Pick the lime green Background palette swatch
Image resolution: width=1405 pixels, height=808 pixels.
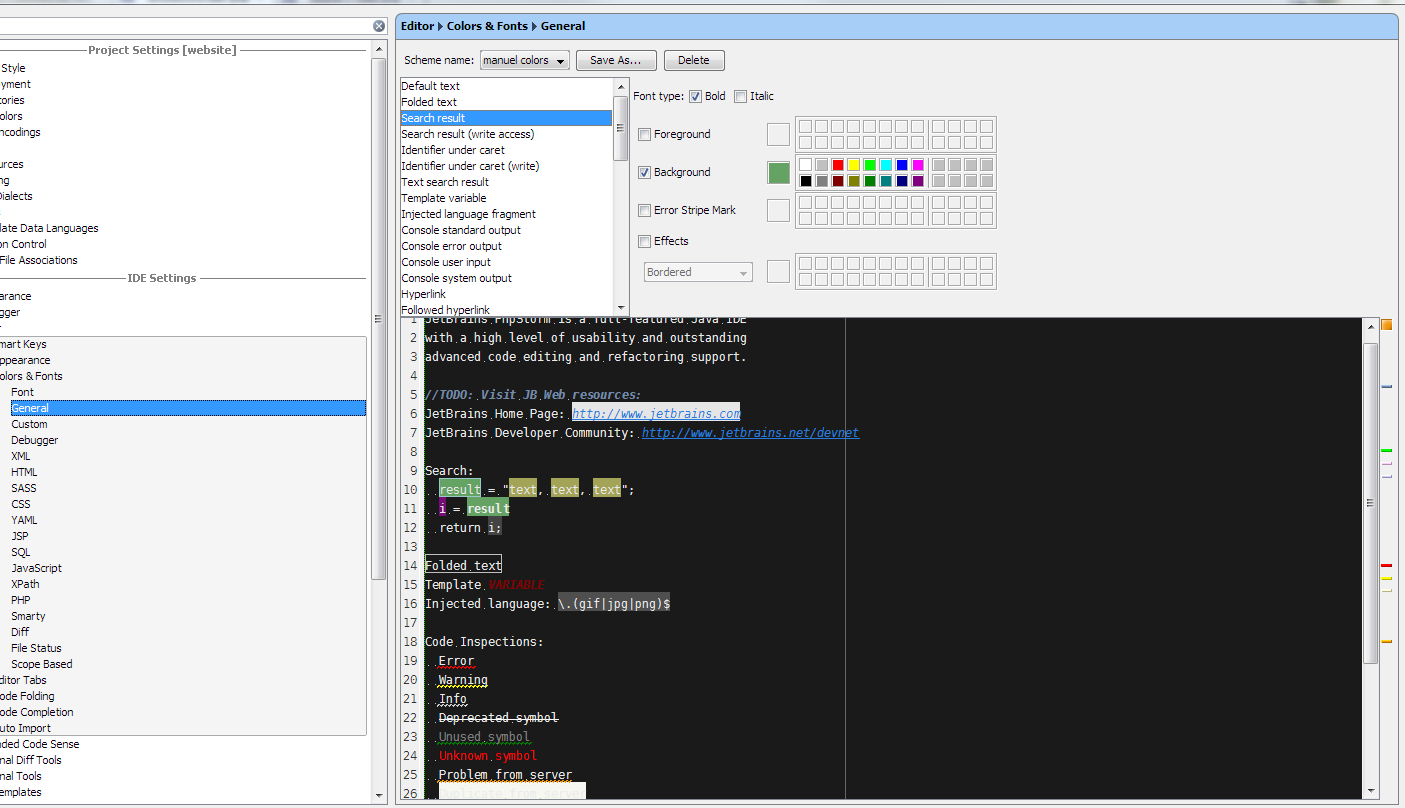pyautogui.click(x=870, y=165)
